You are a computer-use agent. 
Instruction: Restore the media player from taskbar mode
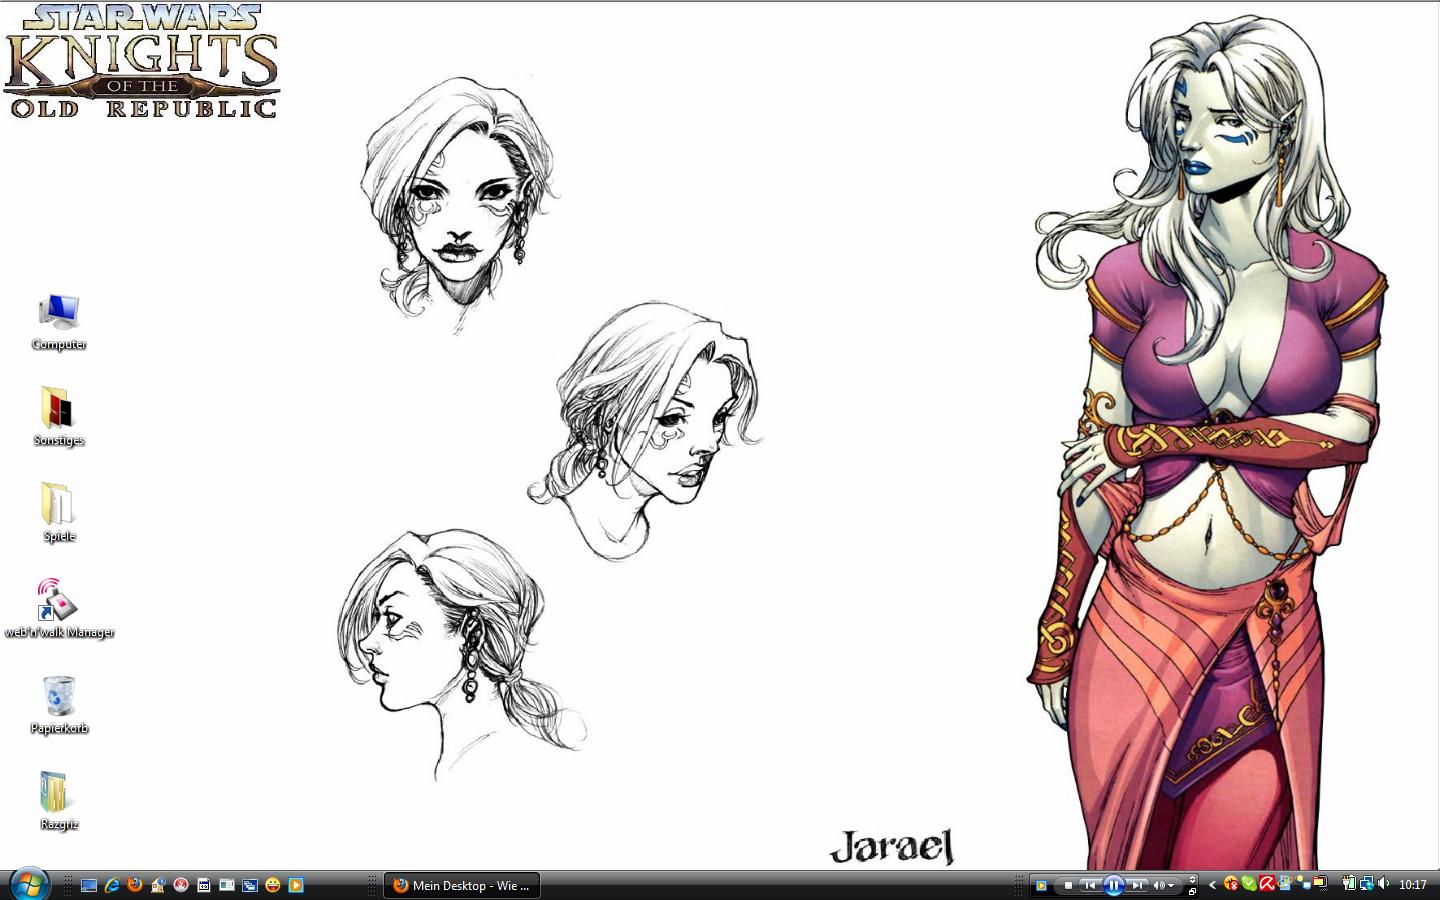(1192, 890)
